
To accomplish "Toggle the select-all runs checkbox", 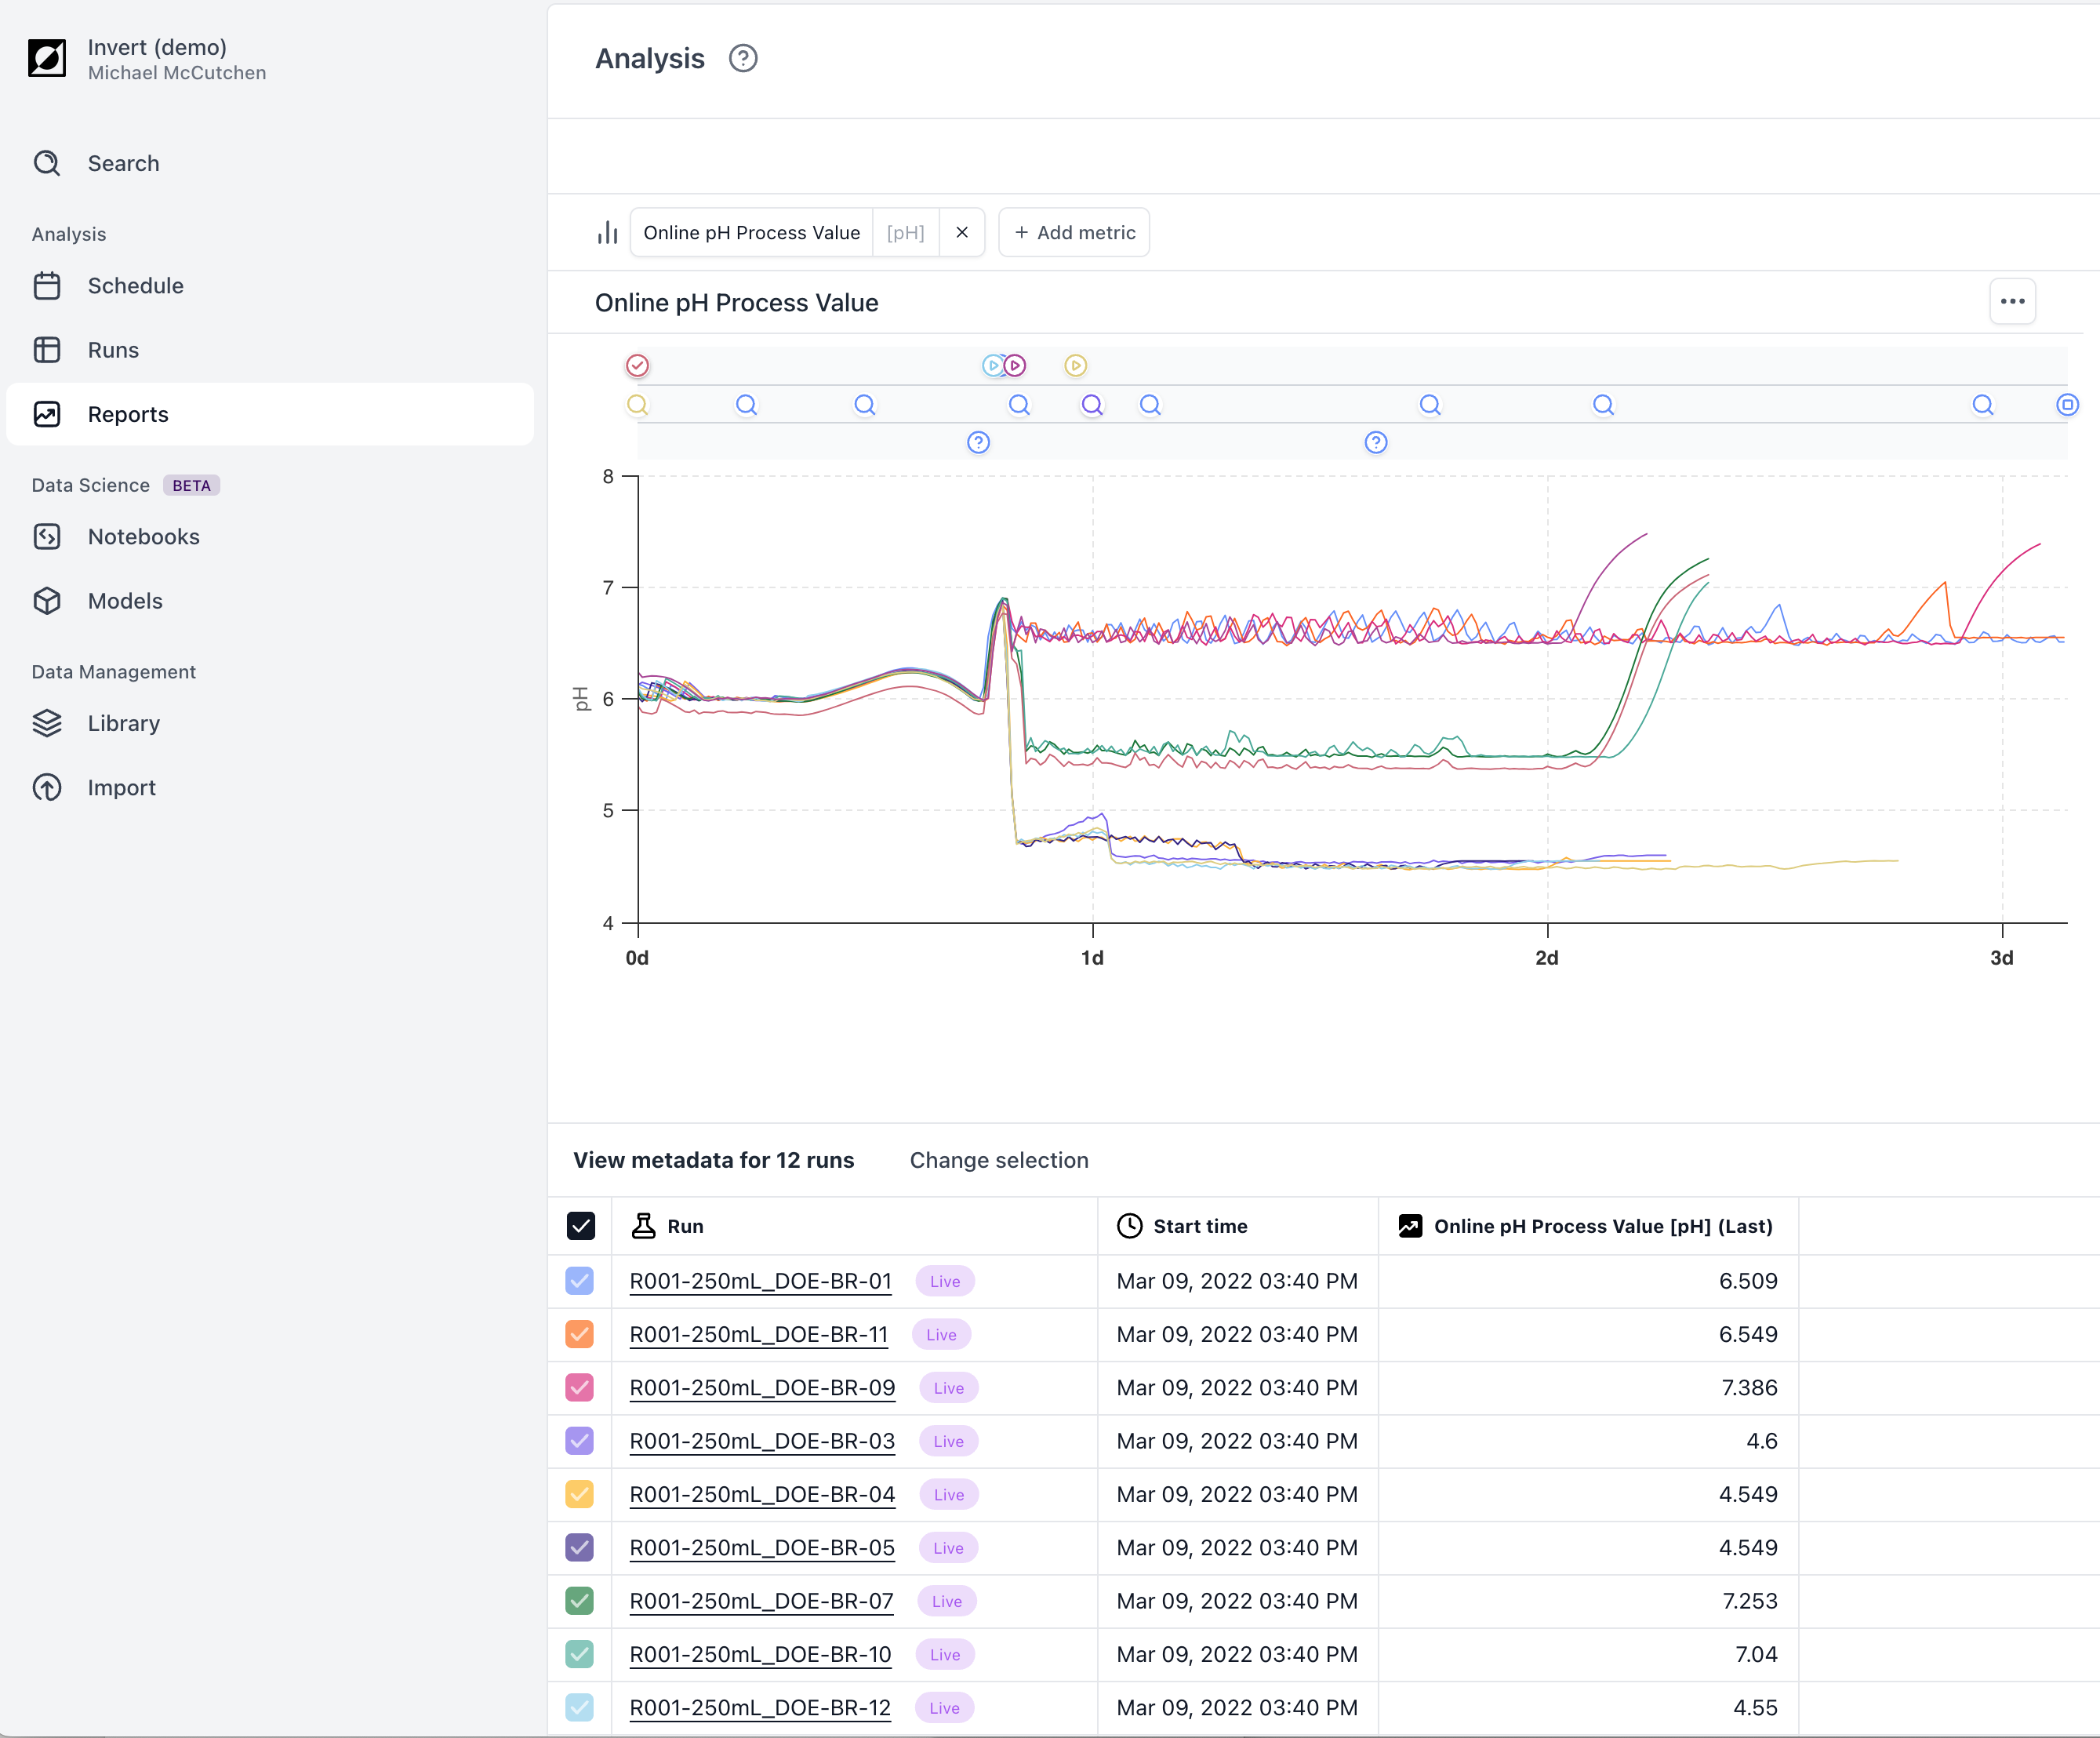I will pos(580,1226).
